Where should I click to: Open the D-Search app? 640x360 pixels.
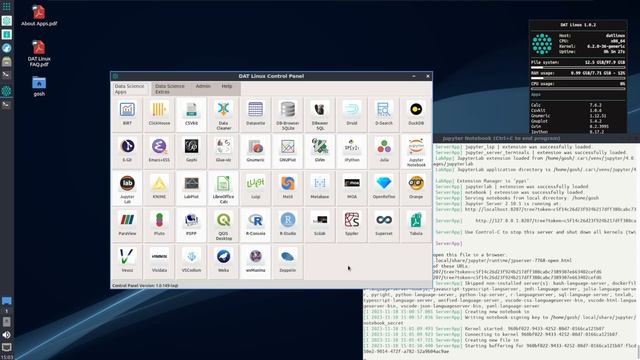coord(384,114)
